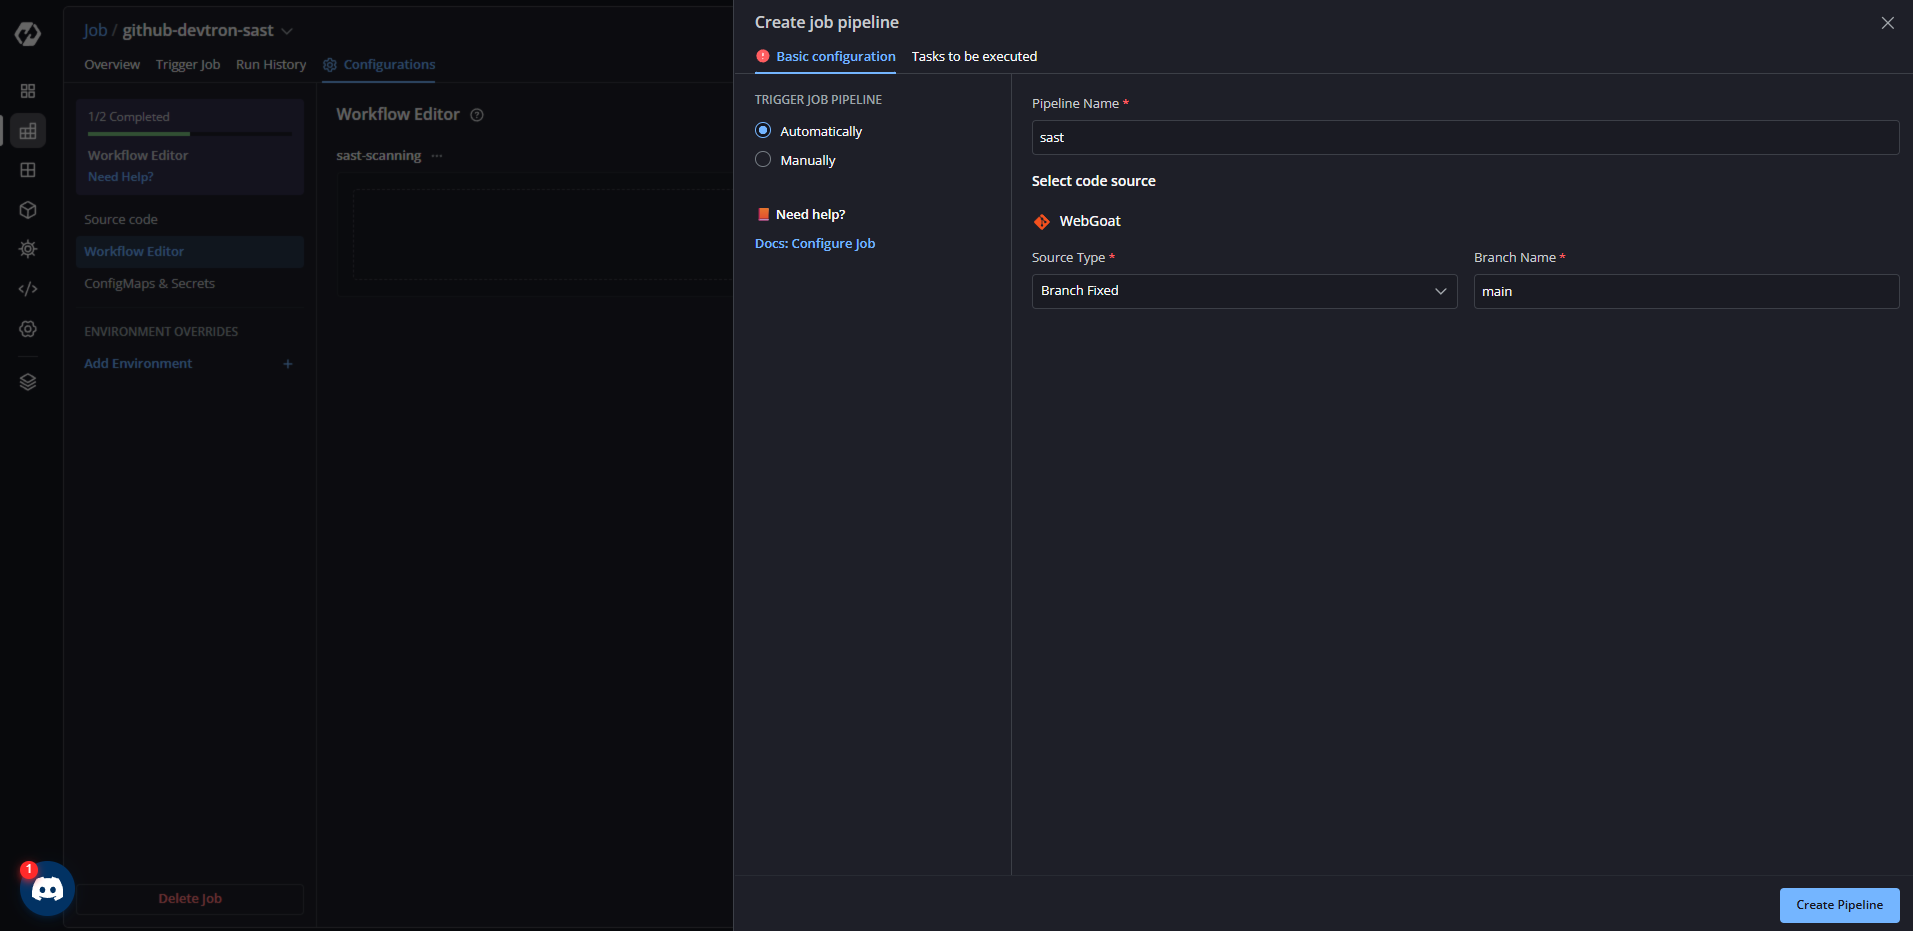Click the 1/2 Completed progress bar
This screenshot has width=1913, height=931.
[189, 133]
